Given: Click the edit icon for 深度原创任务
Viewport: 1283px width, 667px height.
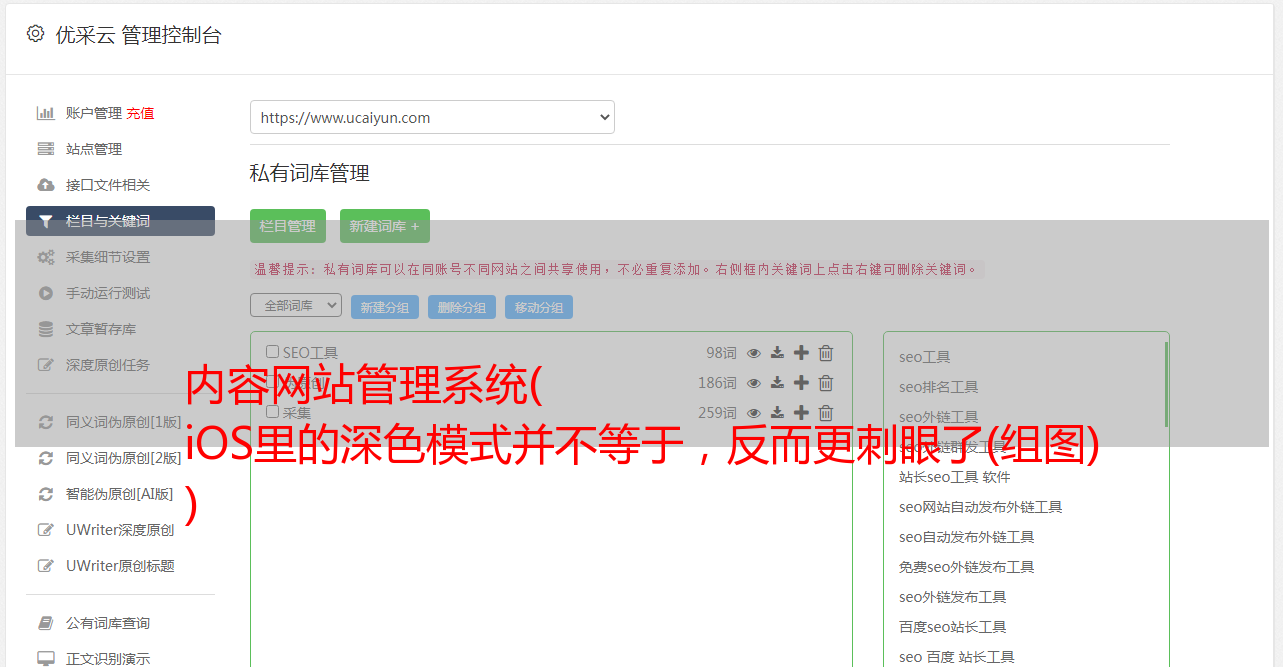Looking at the screenshot, I should (x=45, y=365).
